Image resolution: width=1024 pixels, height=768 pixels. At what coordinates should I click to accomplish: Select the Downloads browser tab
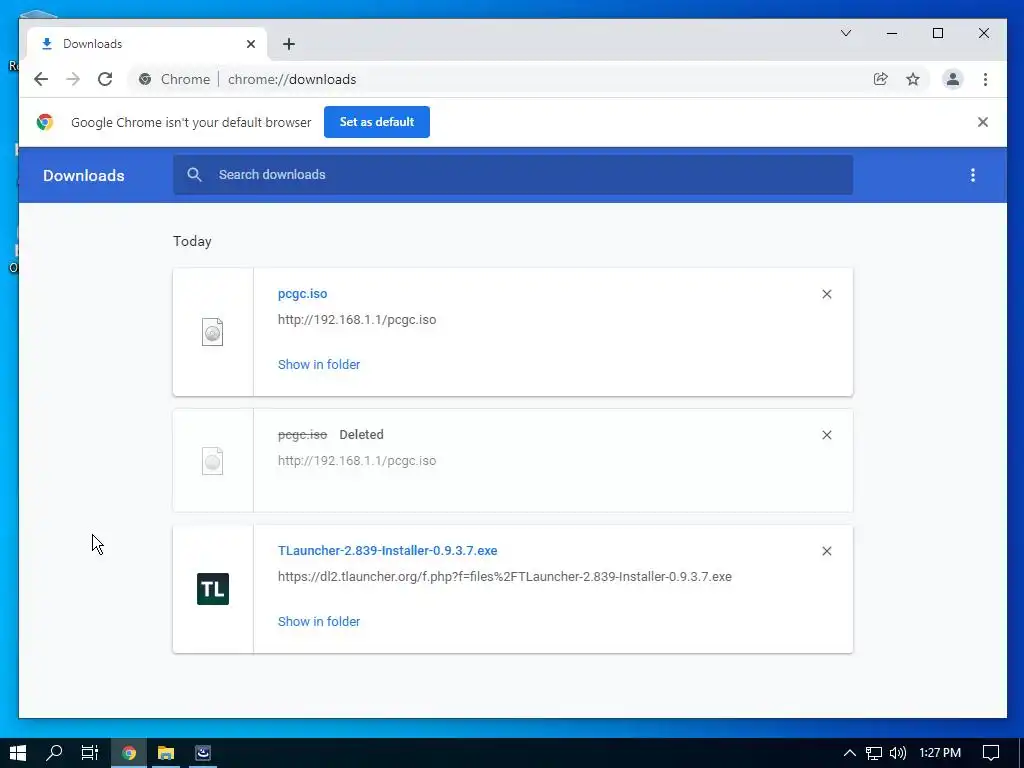[147, 44]
